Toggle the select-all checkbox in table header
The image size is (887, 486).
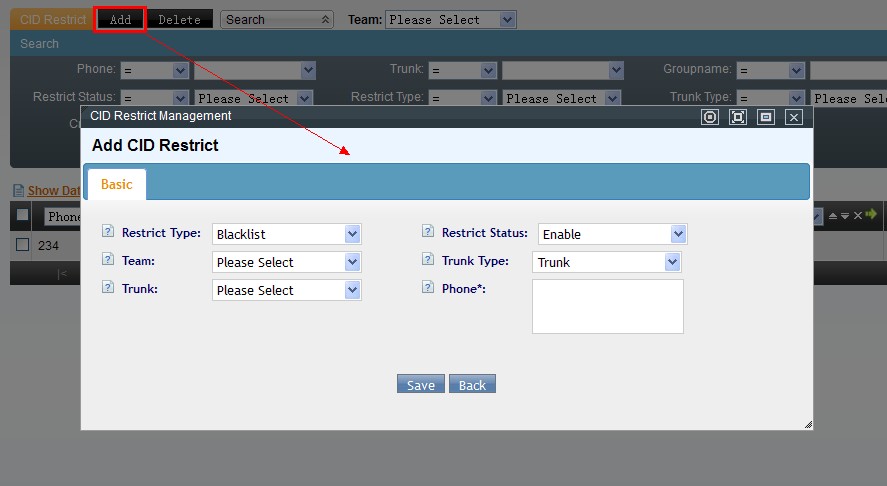pyautogui.click(x=22, y=215)
